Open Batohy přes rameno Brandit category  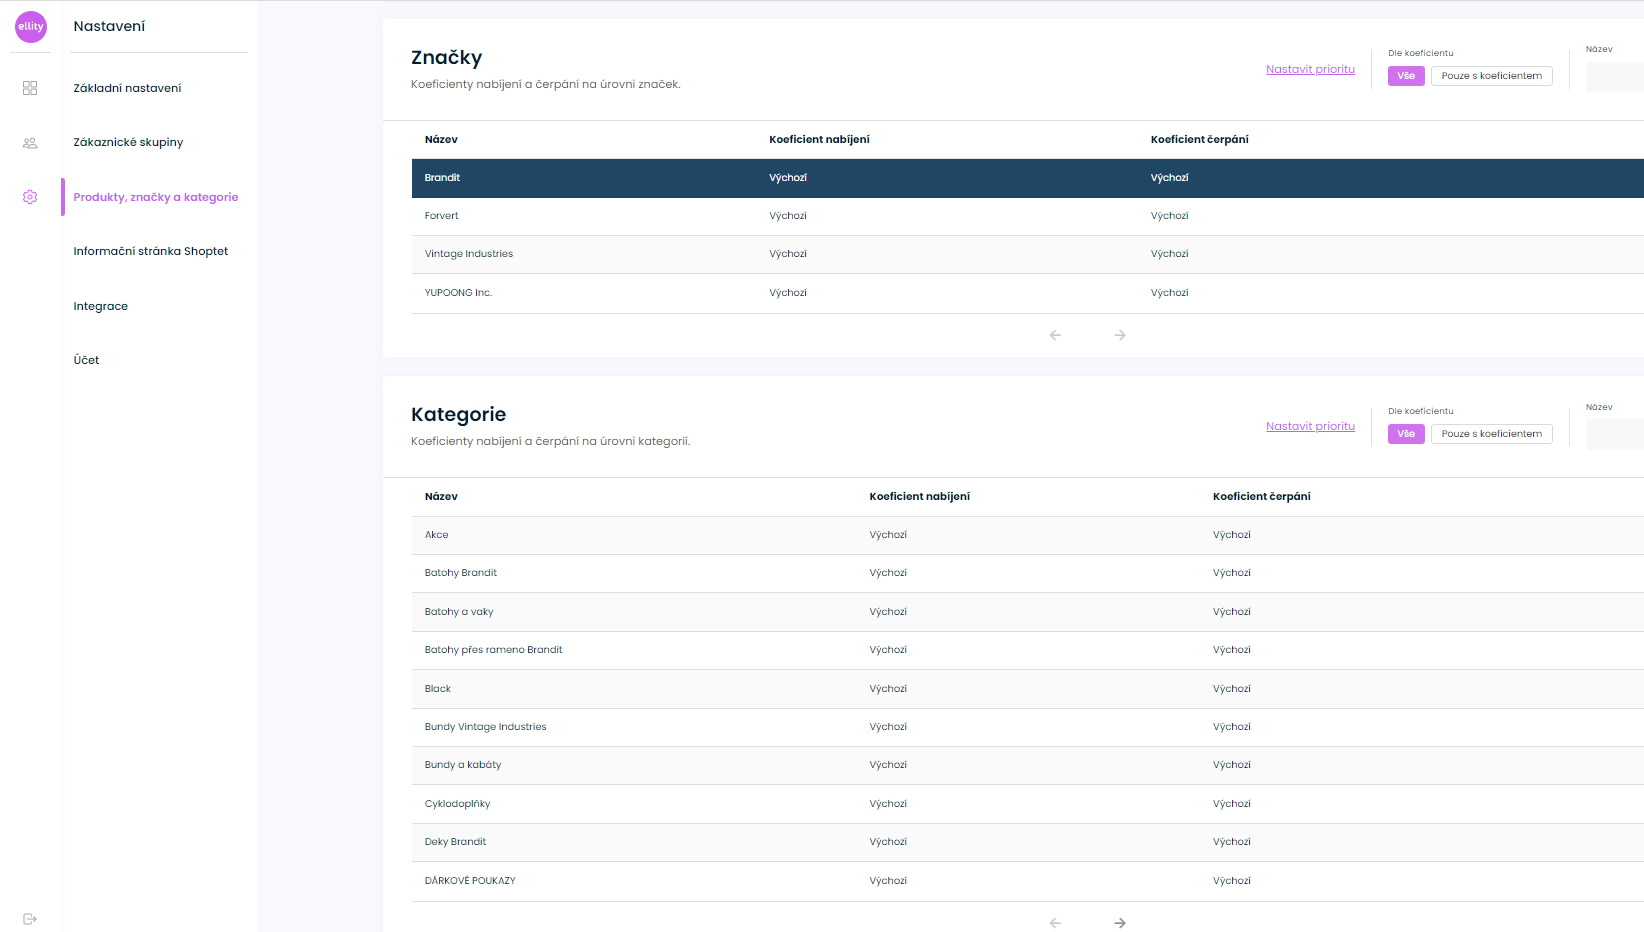[1027, 650]
